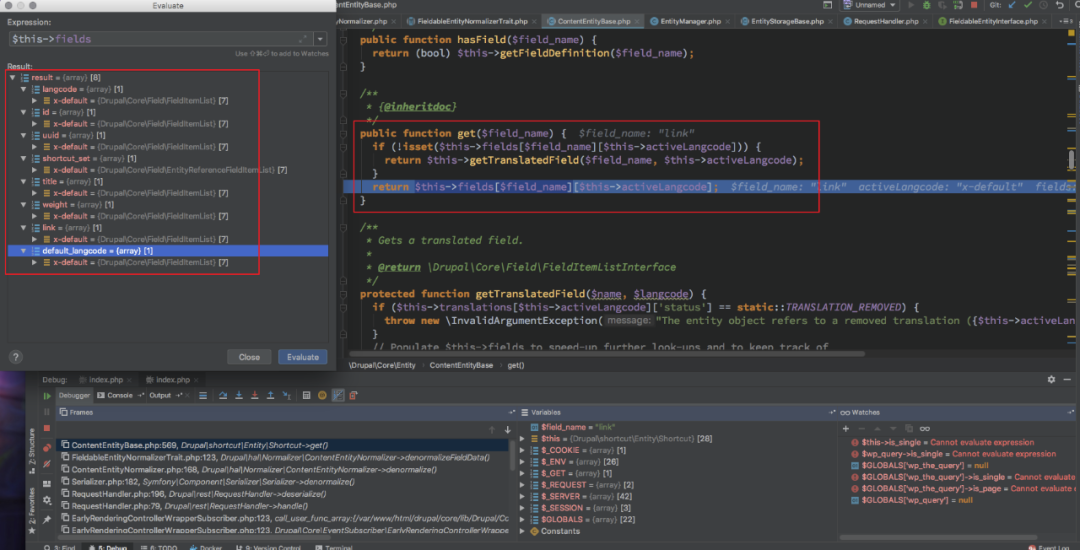Click editor horizontal scrollbar
This screenshot has height=550, width=1080.
606,354
